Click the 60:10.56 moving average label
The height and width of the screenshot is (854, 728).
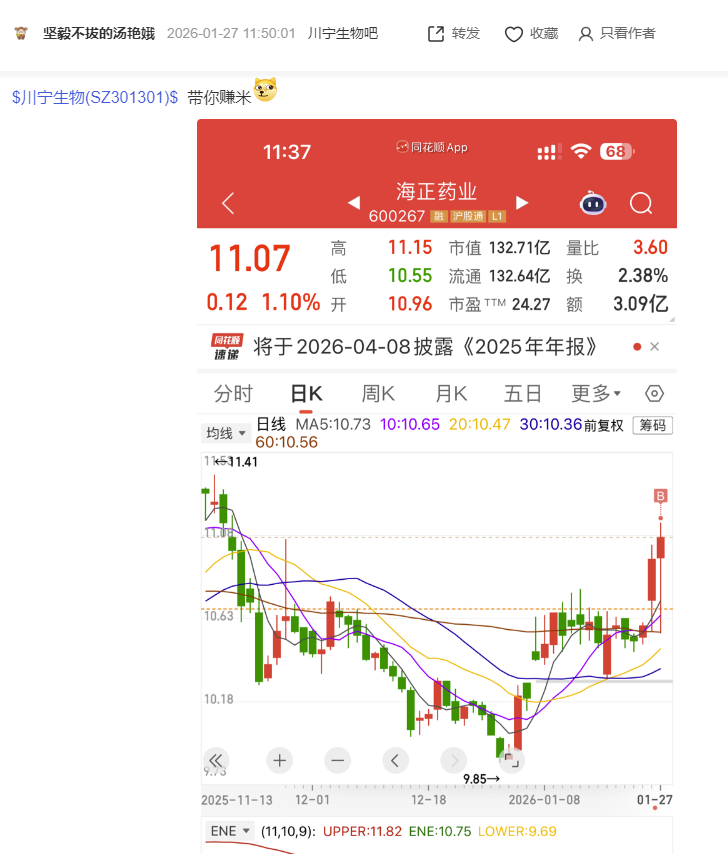(x=286, y=442)
